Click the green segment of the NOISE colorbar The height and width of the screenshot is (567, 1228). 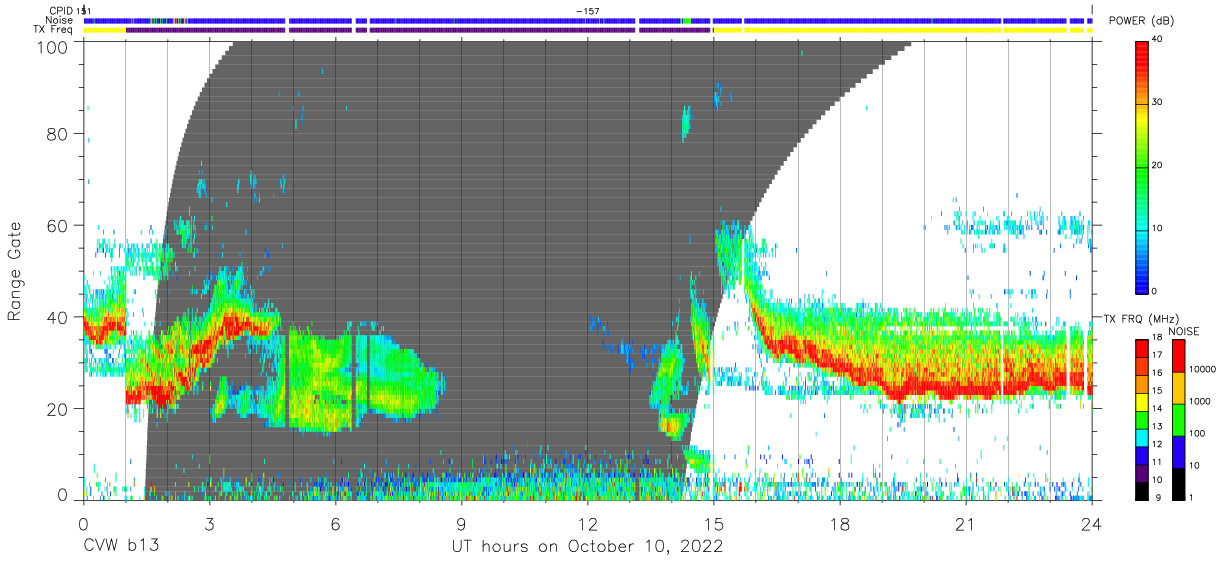(1178, 420)
